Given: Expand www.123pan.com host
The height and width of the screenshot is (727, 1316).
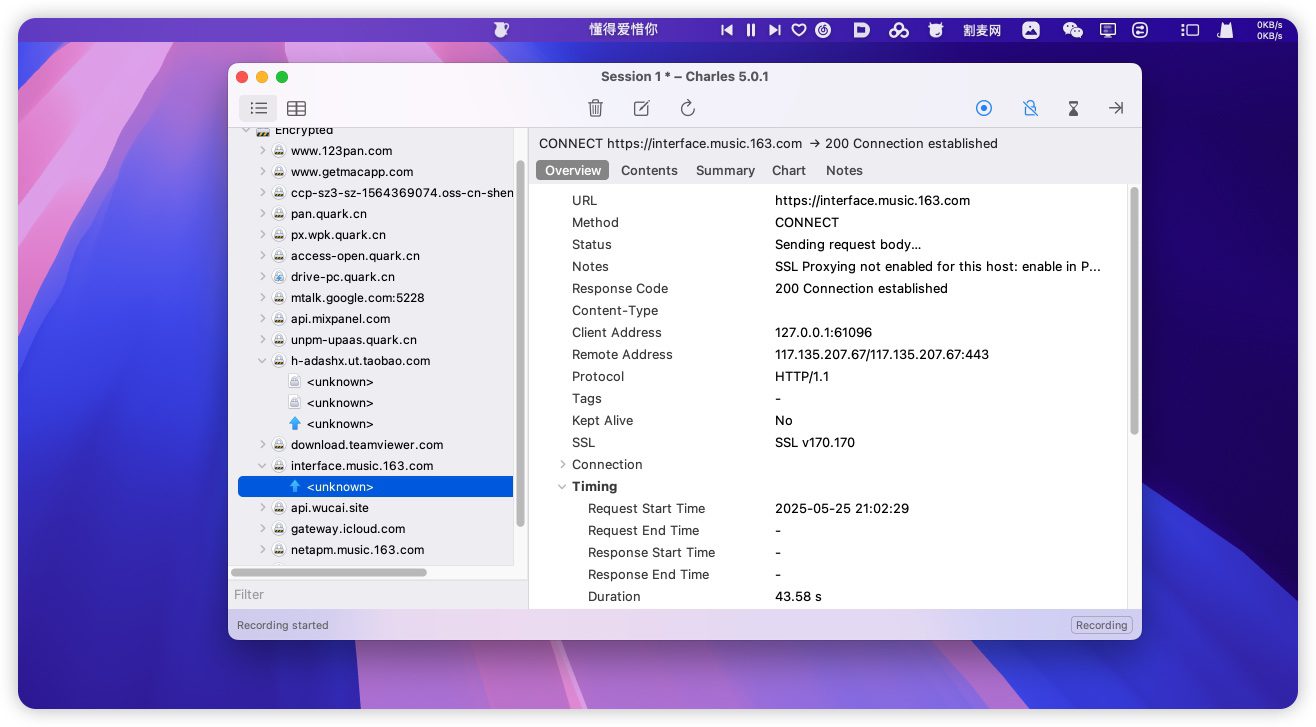Looking at the screenshot, I should point(263,151).
